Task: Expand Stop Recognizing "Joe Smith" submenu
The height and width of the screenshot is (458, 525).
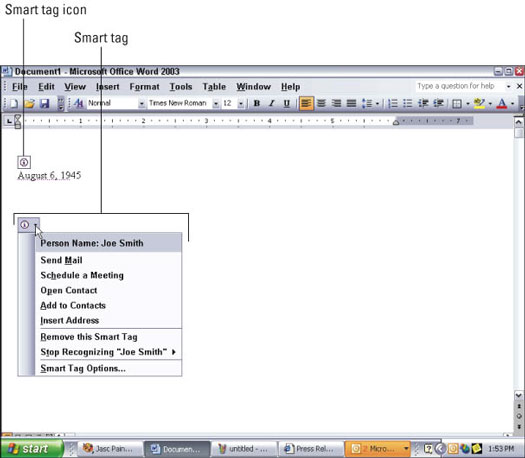Action: pyautogui.click(x=108, y=352)
